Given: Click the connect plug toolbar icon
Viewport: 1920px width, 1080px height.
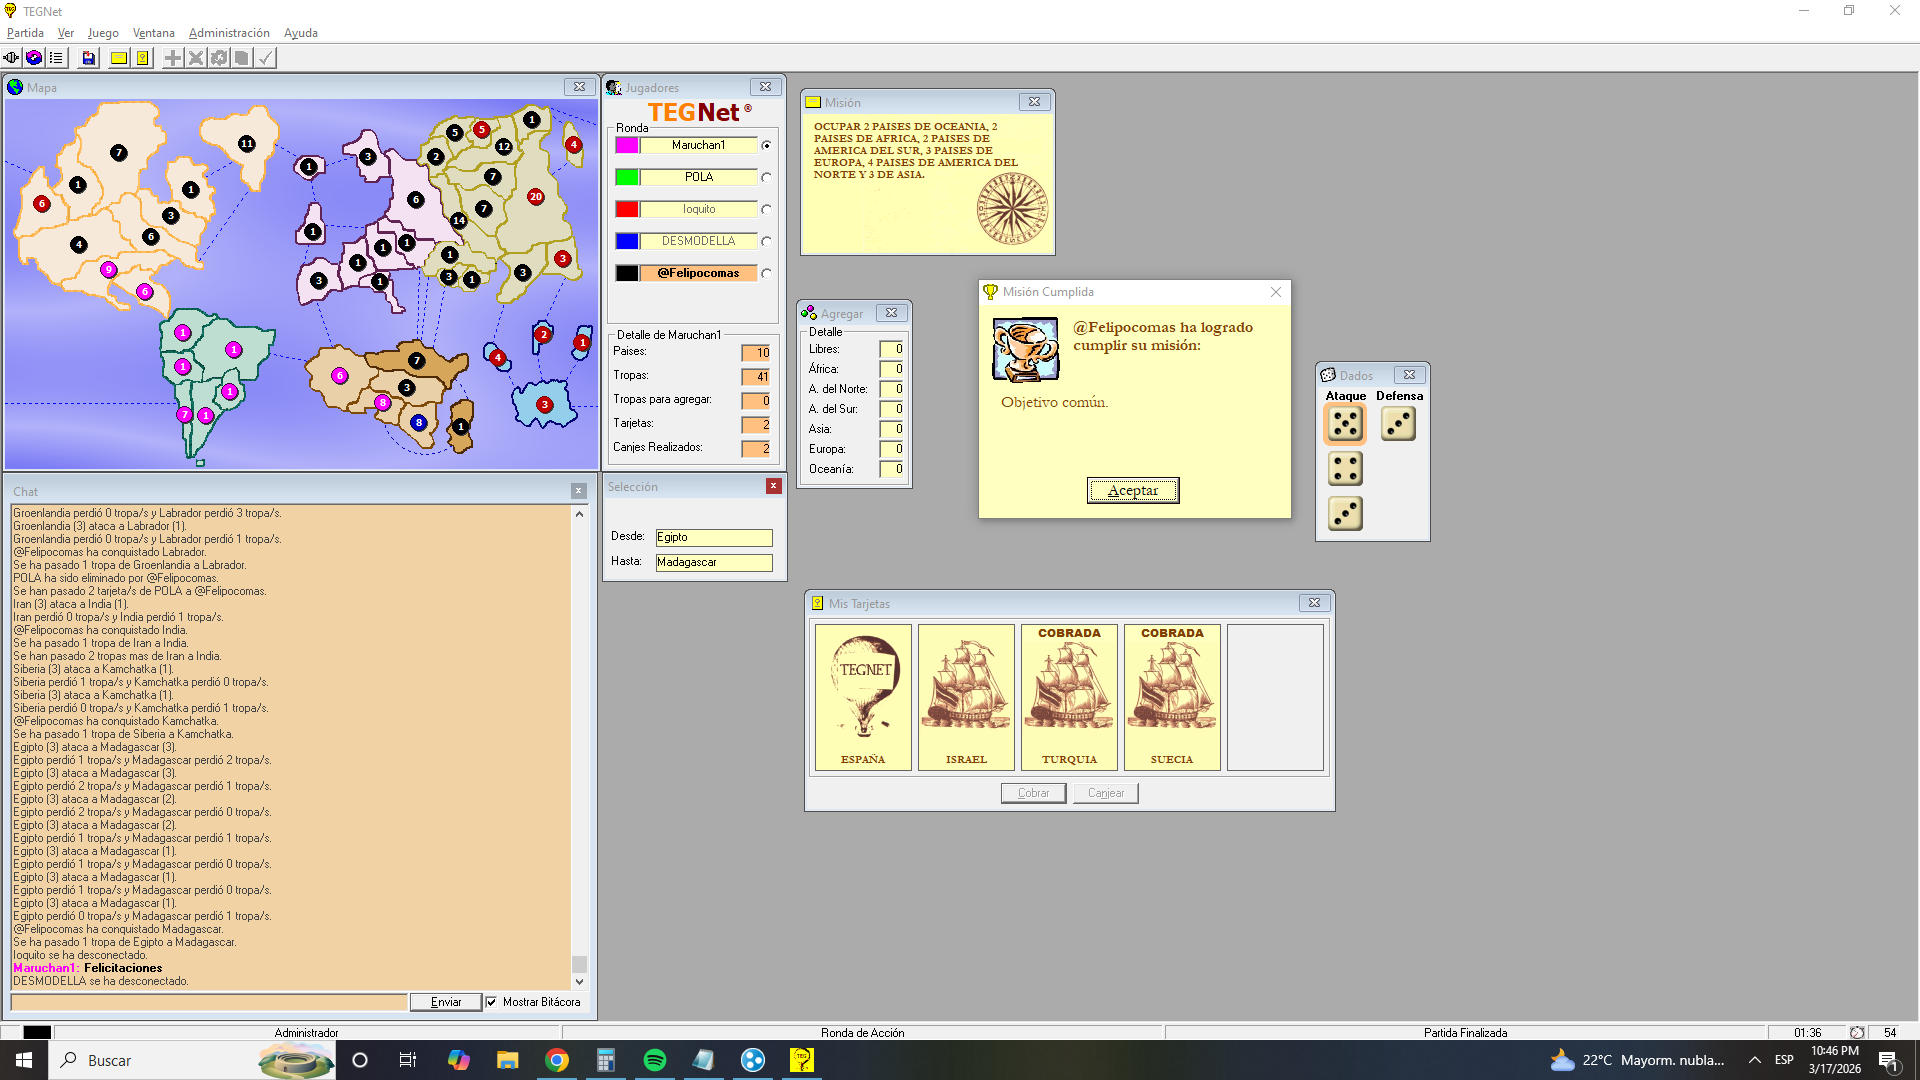Looking at the screenshot, I should tap(11, 58).
